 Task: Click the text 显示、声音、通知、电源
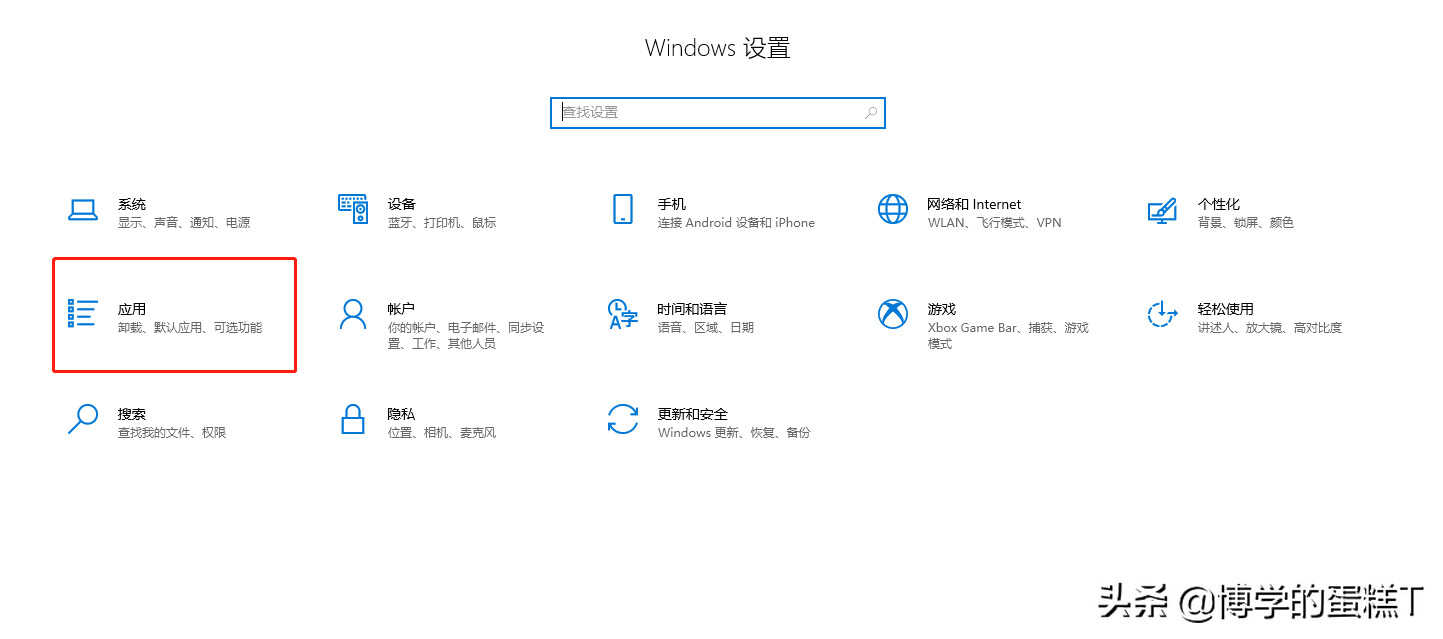pyautogui.click(x=184, y=223)
